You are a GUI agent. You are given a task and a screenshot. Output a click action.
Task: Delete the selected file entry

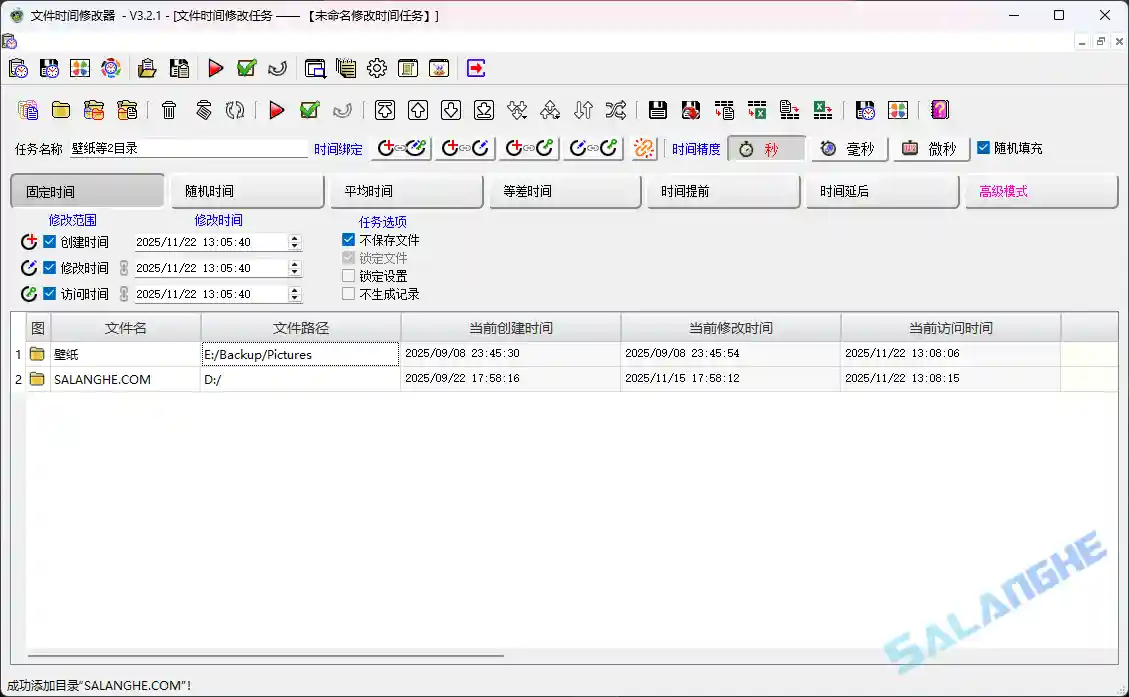tap(168, 110)
